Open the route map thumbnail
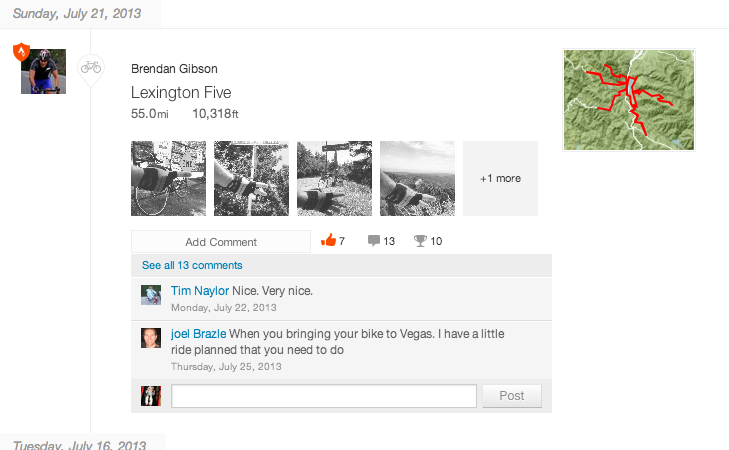The width and height of the screenshot is (729, 450). 629,100
